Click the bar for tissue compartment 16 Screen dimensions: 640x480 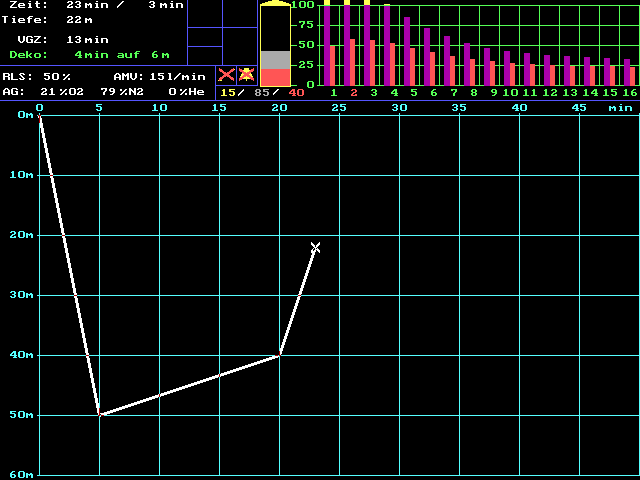629,72
